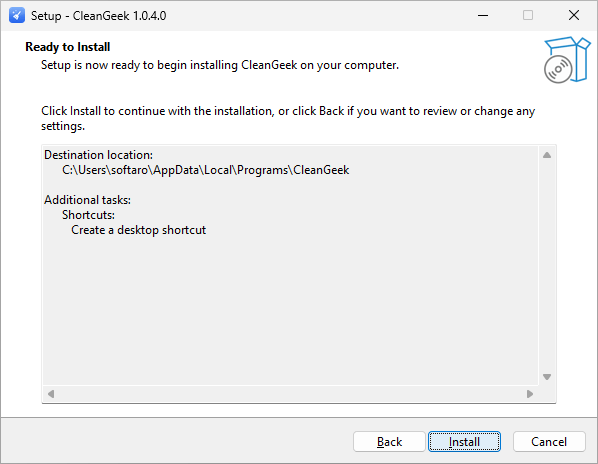Close the Setup window with X
This screenshot has height=464, width=598.
click(574, 16)
